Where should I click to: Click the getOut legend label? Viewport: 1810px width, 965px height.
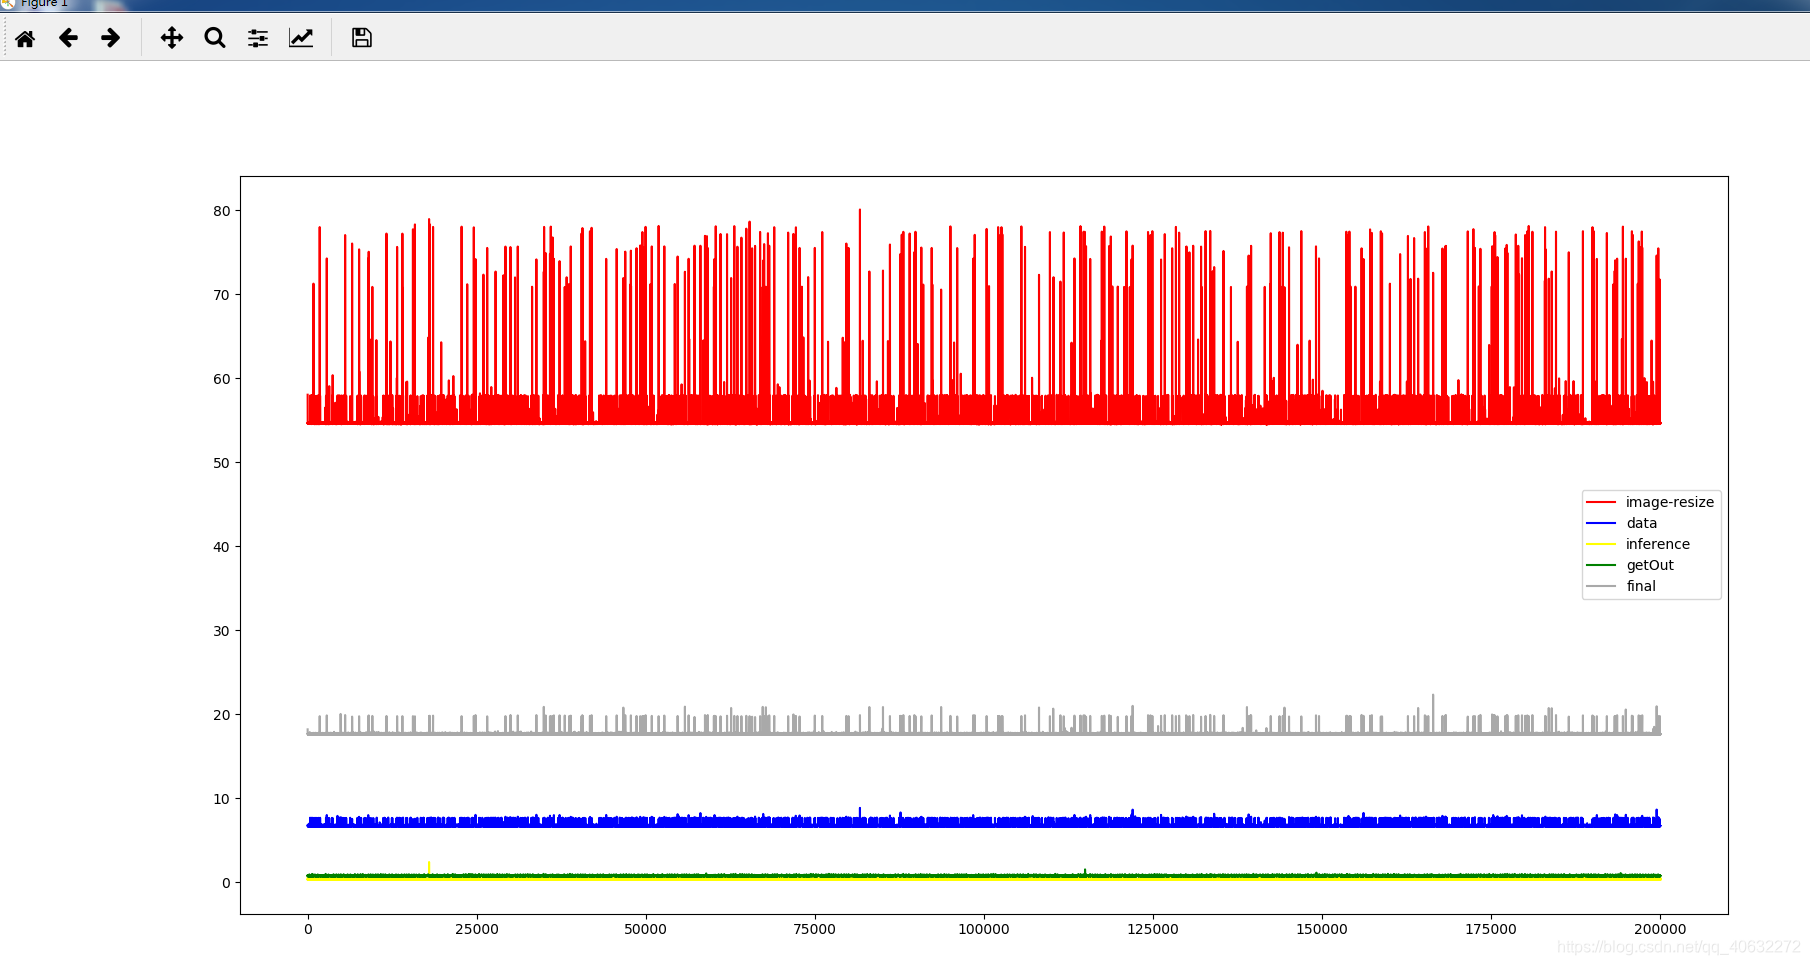pos(1649,565)
